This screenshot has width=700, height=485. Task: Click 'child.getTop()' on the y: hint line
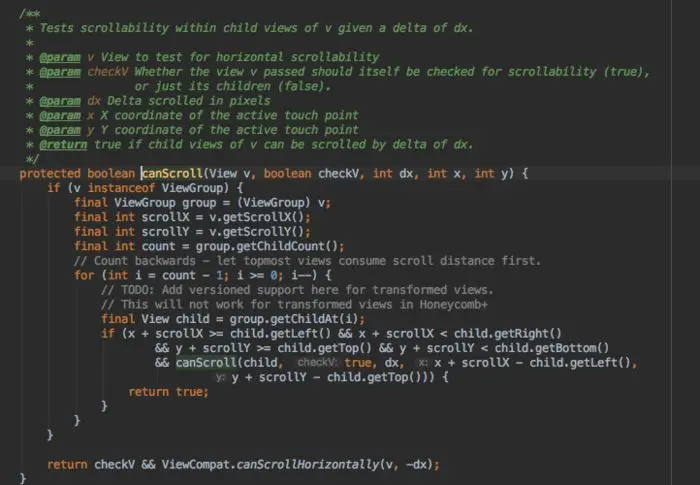tap(375, 377)
